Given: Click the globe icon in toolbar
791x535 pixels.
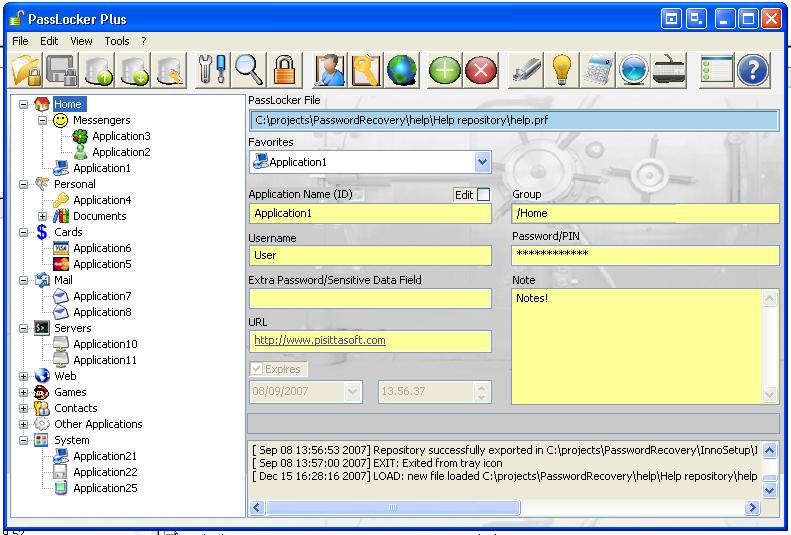Looking at the screenshot, I should point(401,70).
